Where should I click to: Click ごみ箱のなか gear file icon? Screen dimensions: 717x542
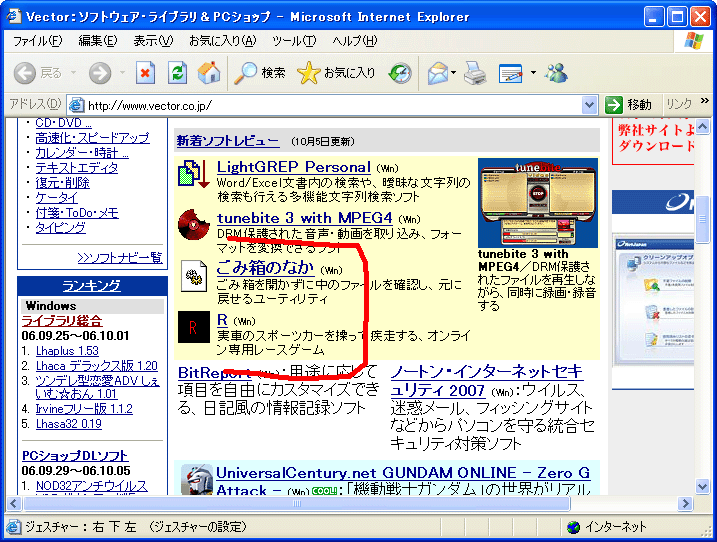pyautogui.click(x=193, y=276)
